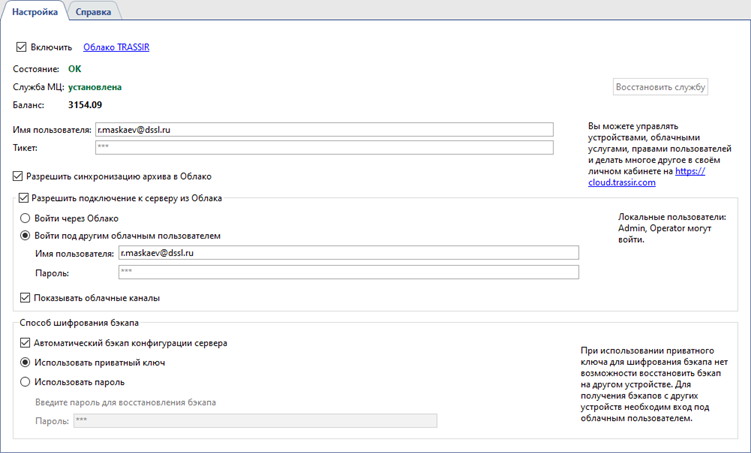The width and height of the screenshot is (751, 453).
Task: Click the Баланс value 3154.09
Action: tap(85, 104)
